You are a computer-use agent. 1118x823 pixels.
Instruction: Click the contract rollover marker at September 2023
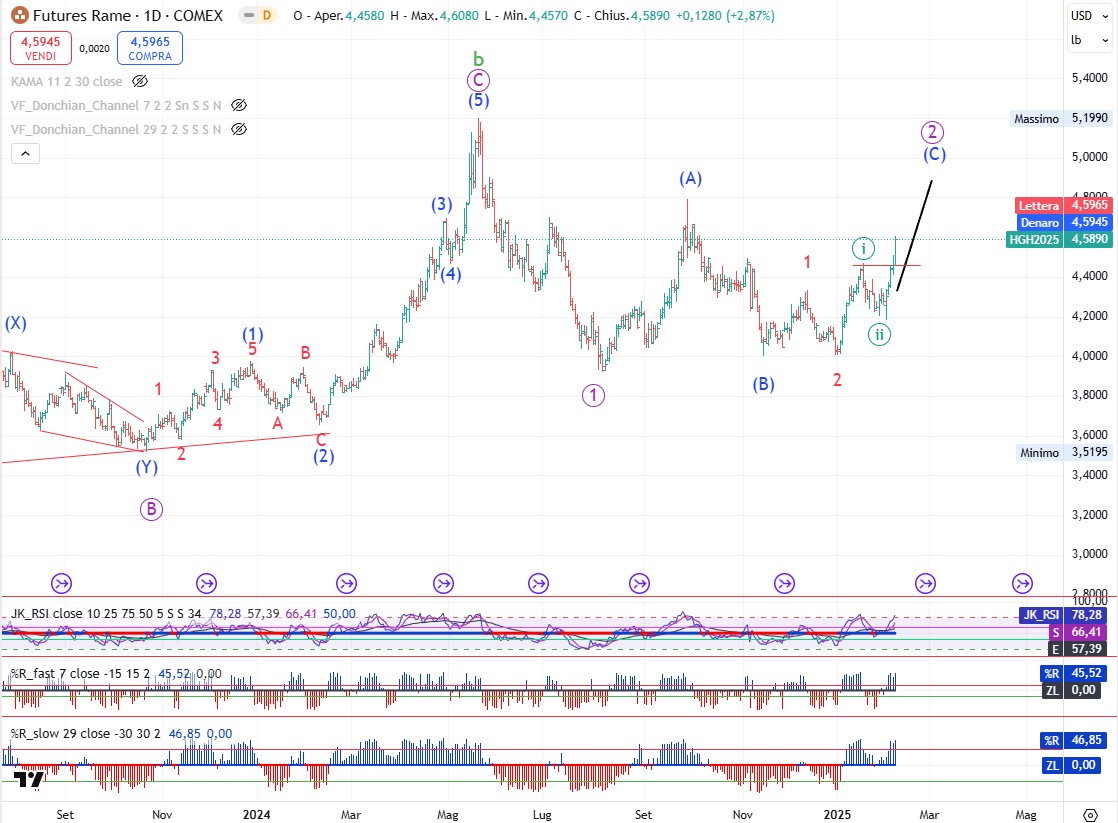(x=61, y=583)
